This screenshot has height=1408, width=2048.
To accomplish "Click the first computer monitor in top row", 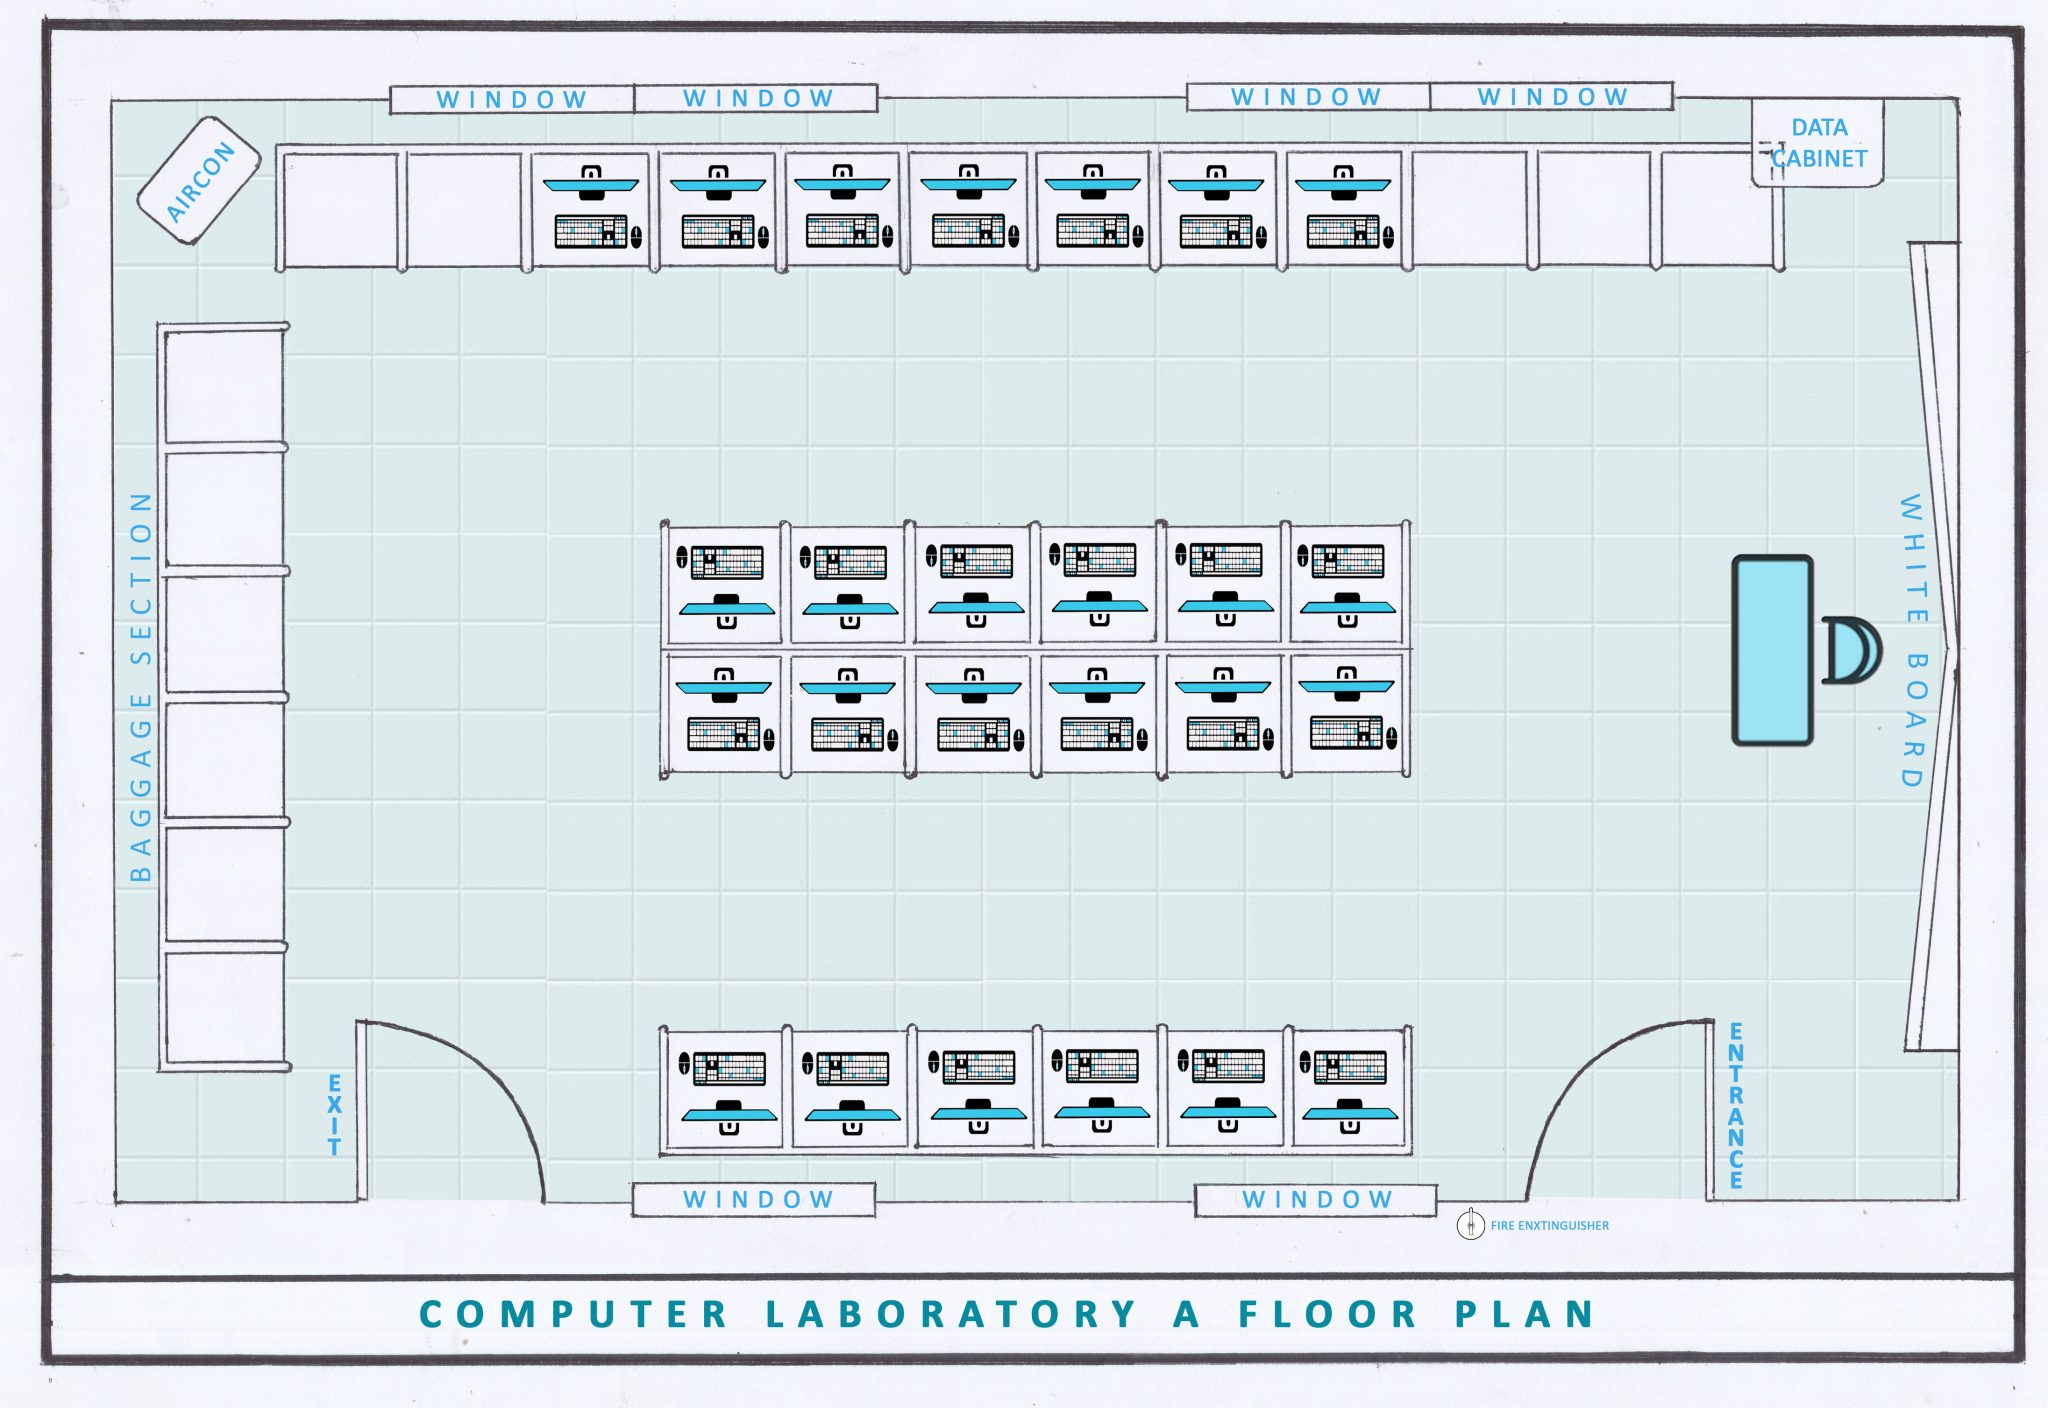I will pos(590,185).
